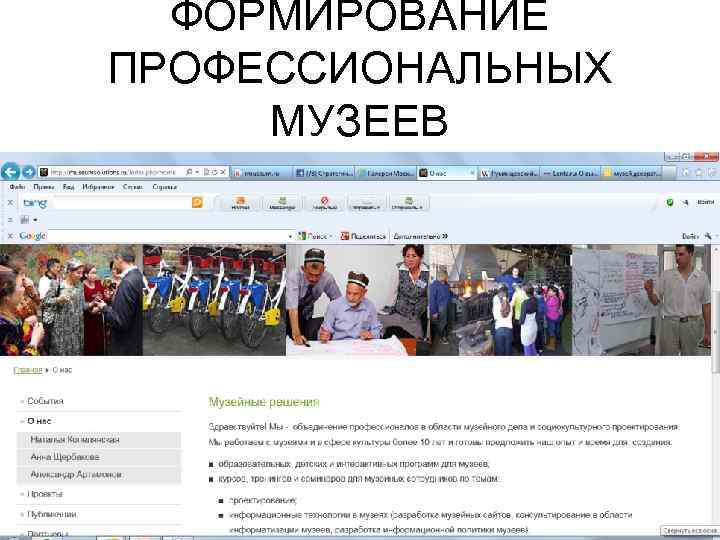Close the Google toolbar with its X
This screenshot has height=540, width=720.
(x=10, y=236)
